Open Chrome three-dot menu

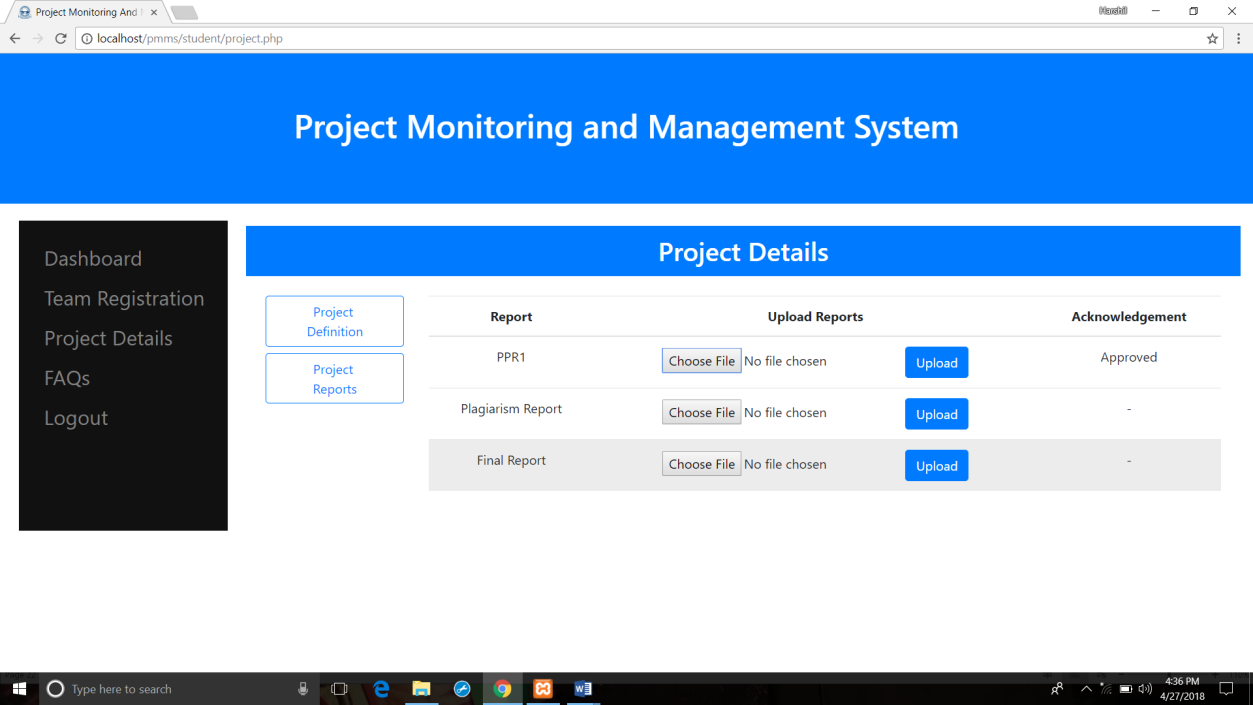1238,38
